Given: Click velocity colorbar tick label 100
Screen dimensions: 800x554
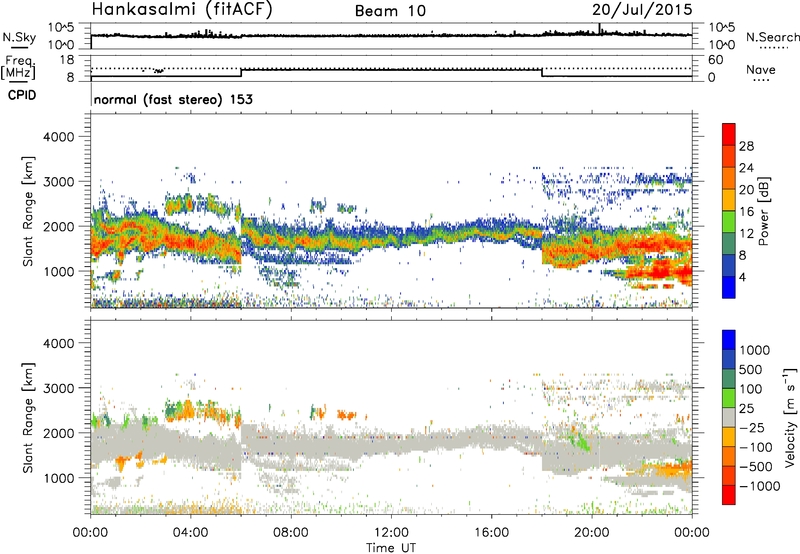Looking at the screenshot, I should (749, 389).
